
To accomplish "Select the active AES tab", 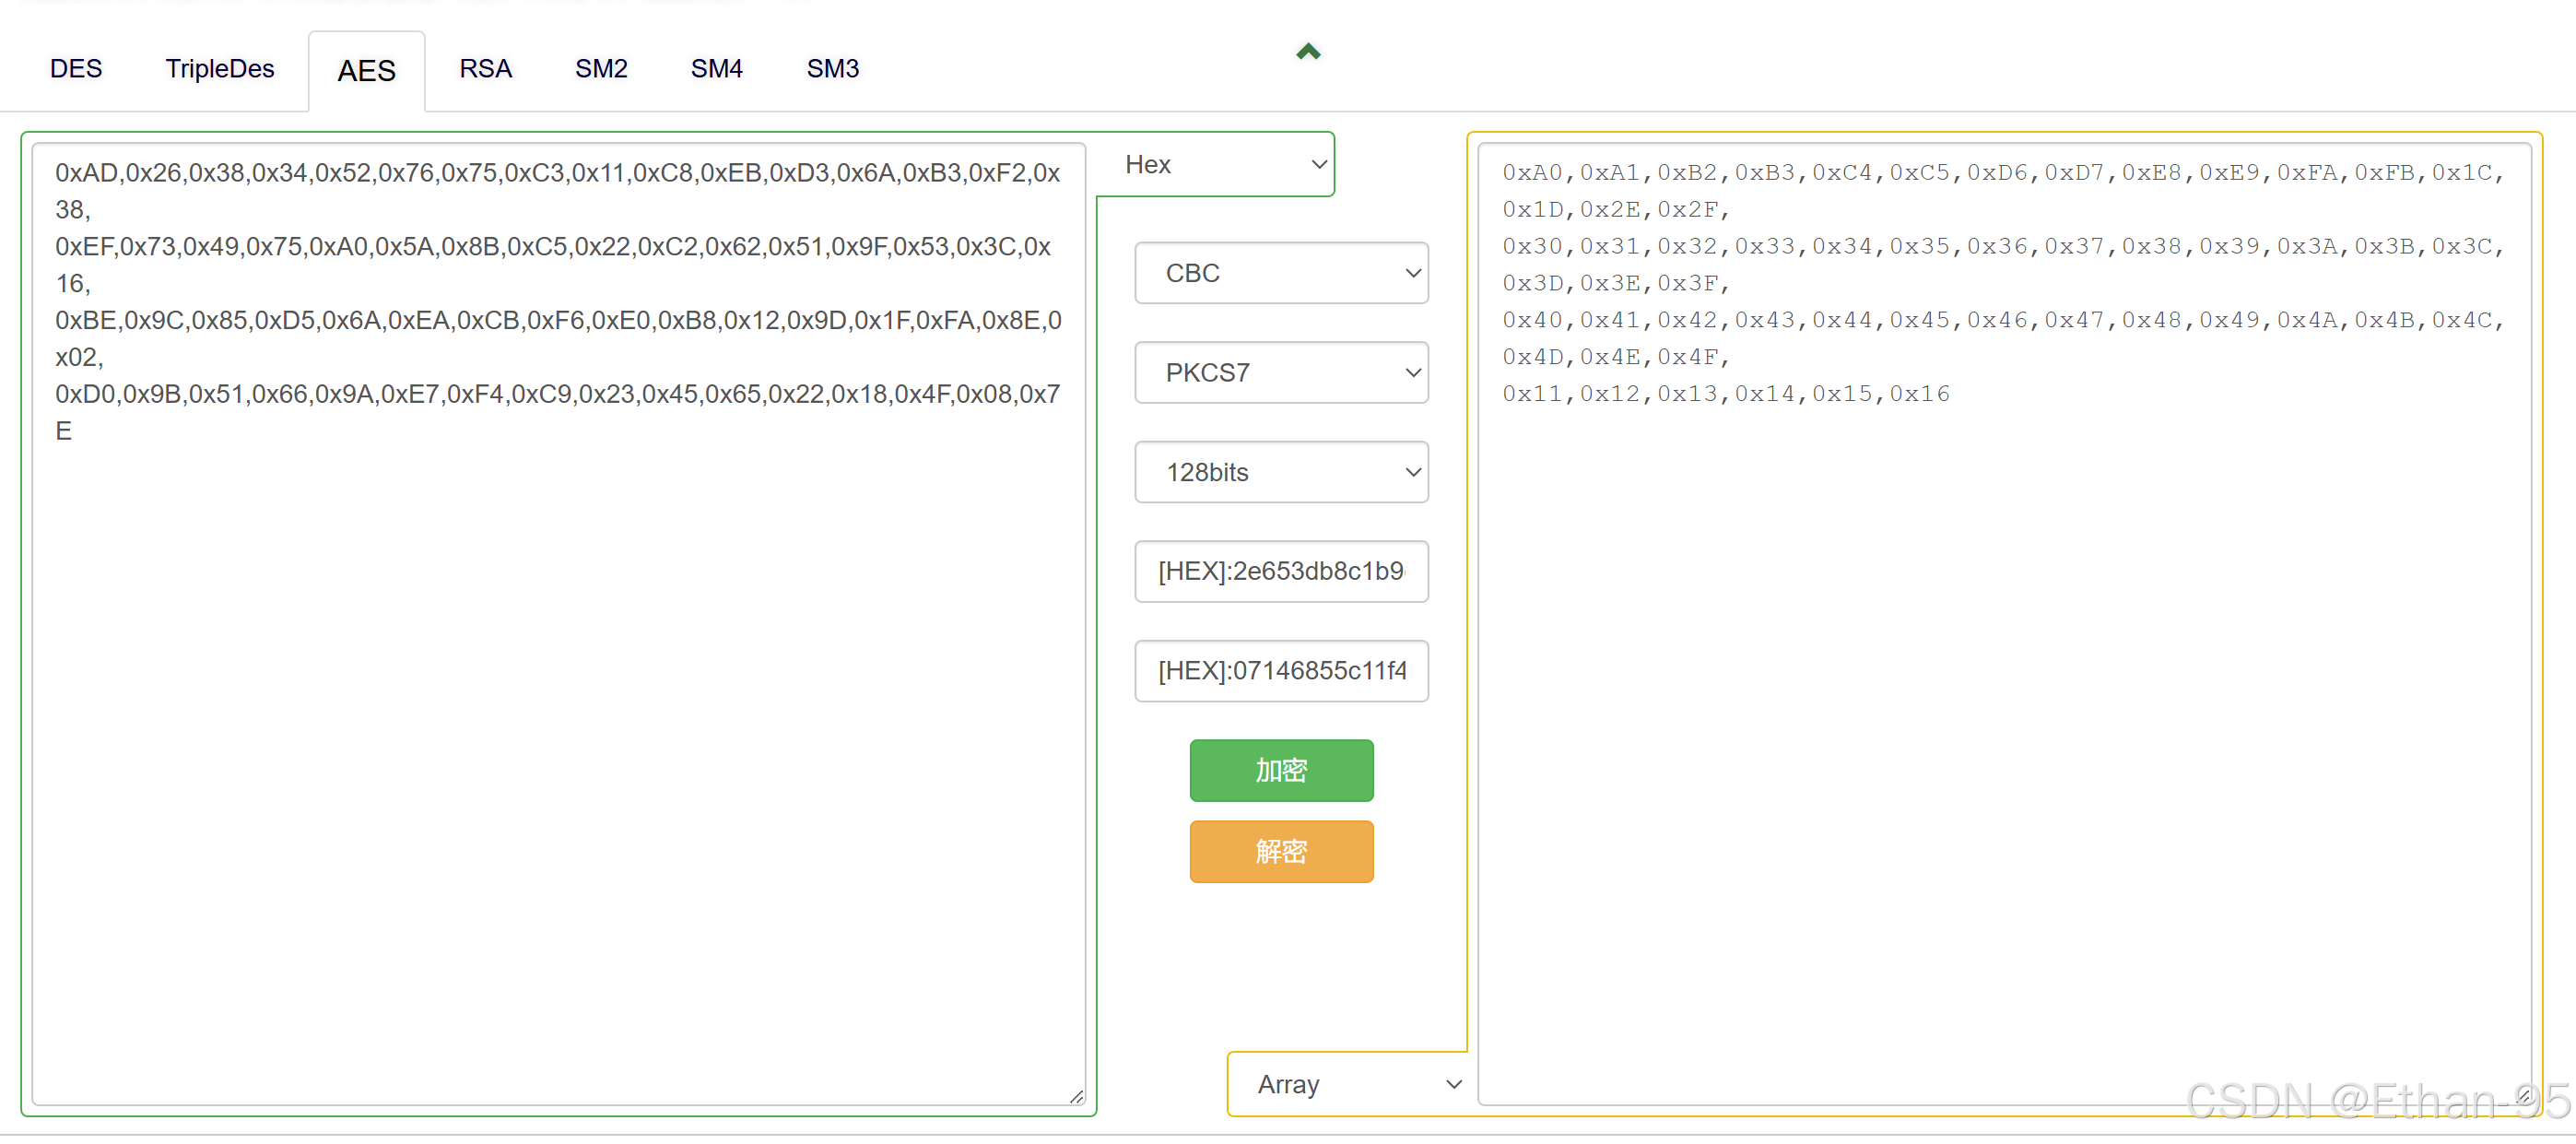I will (367, 70).
